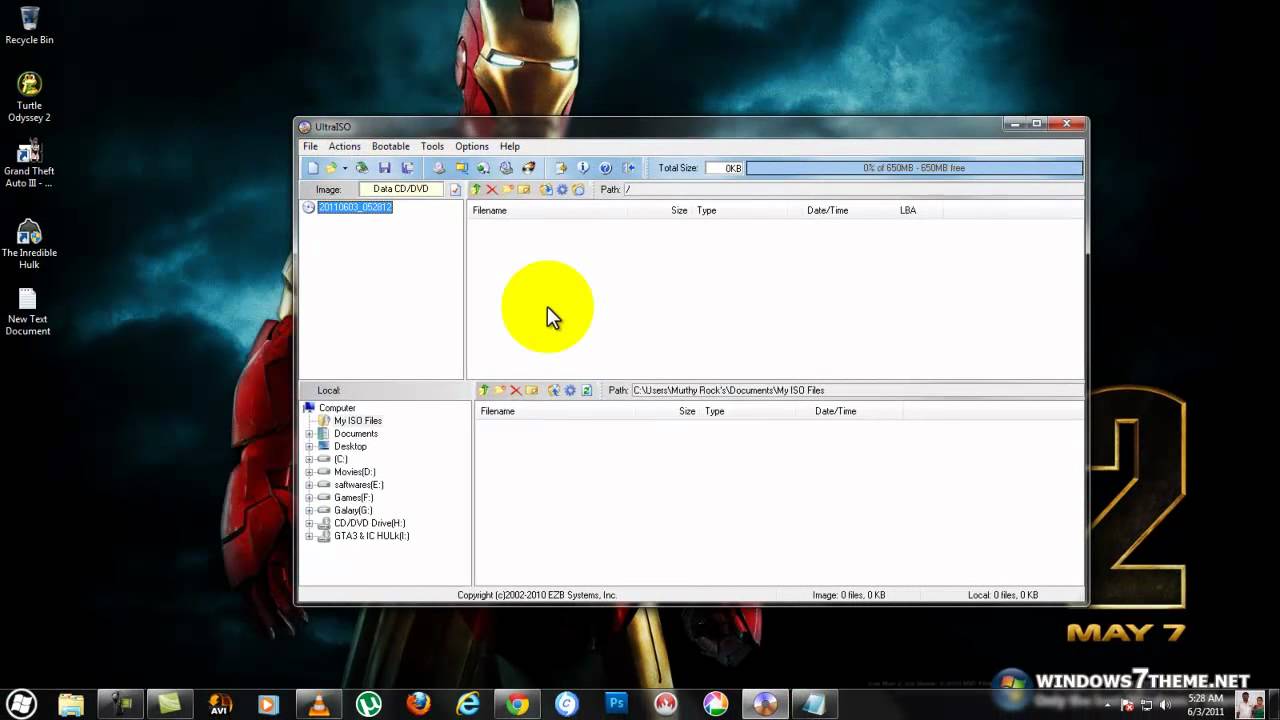Click the Local Path field
This screenshot has height=720, width=1280.
tap(856, 390)
